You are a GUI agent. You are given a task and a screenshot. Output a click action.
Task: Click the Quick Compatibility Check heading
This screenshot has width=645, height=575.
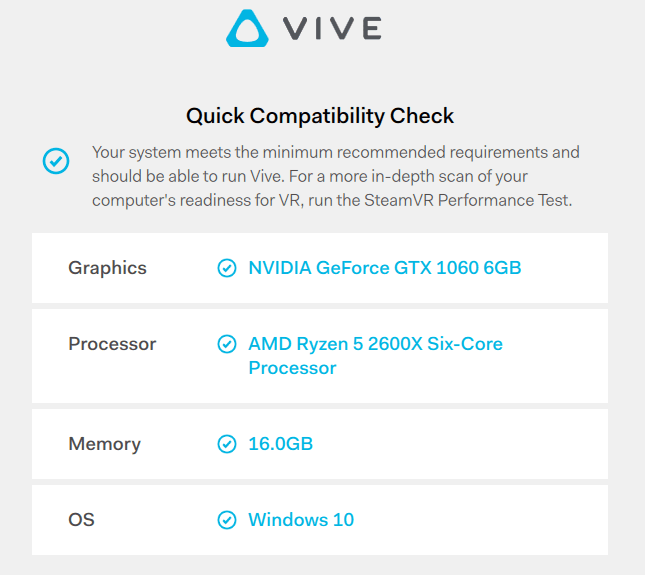pyautogui.click(x=320, y=116)
